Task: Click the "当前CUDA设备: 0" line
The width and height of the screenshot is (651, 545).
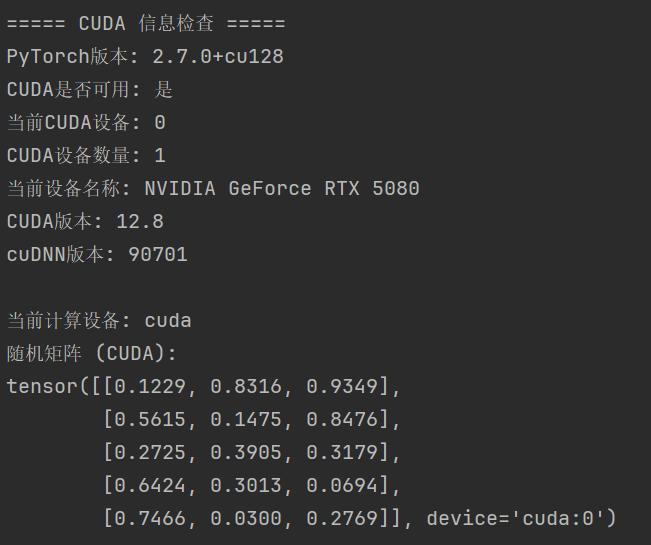Action: (x=86, y=123)
